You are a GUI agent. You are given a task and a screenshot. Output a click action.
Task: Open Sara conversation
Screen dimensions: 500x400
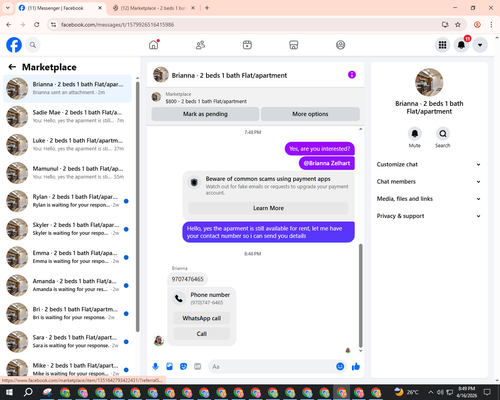click(67, 341)
